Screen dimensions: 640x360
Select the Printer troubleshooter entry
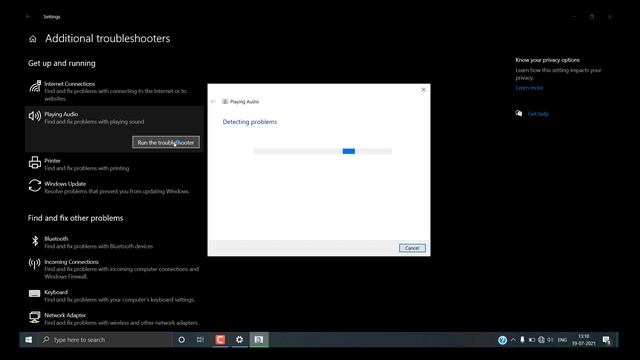pyautogui.click(x=114, y=164)
